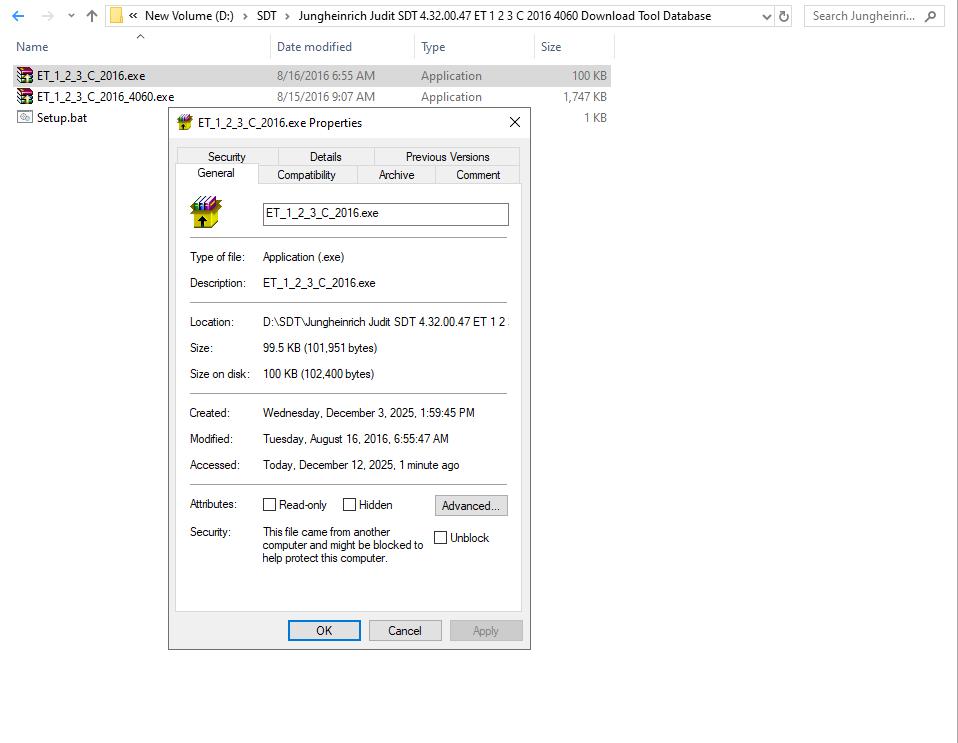Select the General tab
This screenshot has width=958, height=743.
click(216, 173)
